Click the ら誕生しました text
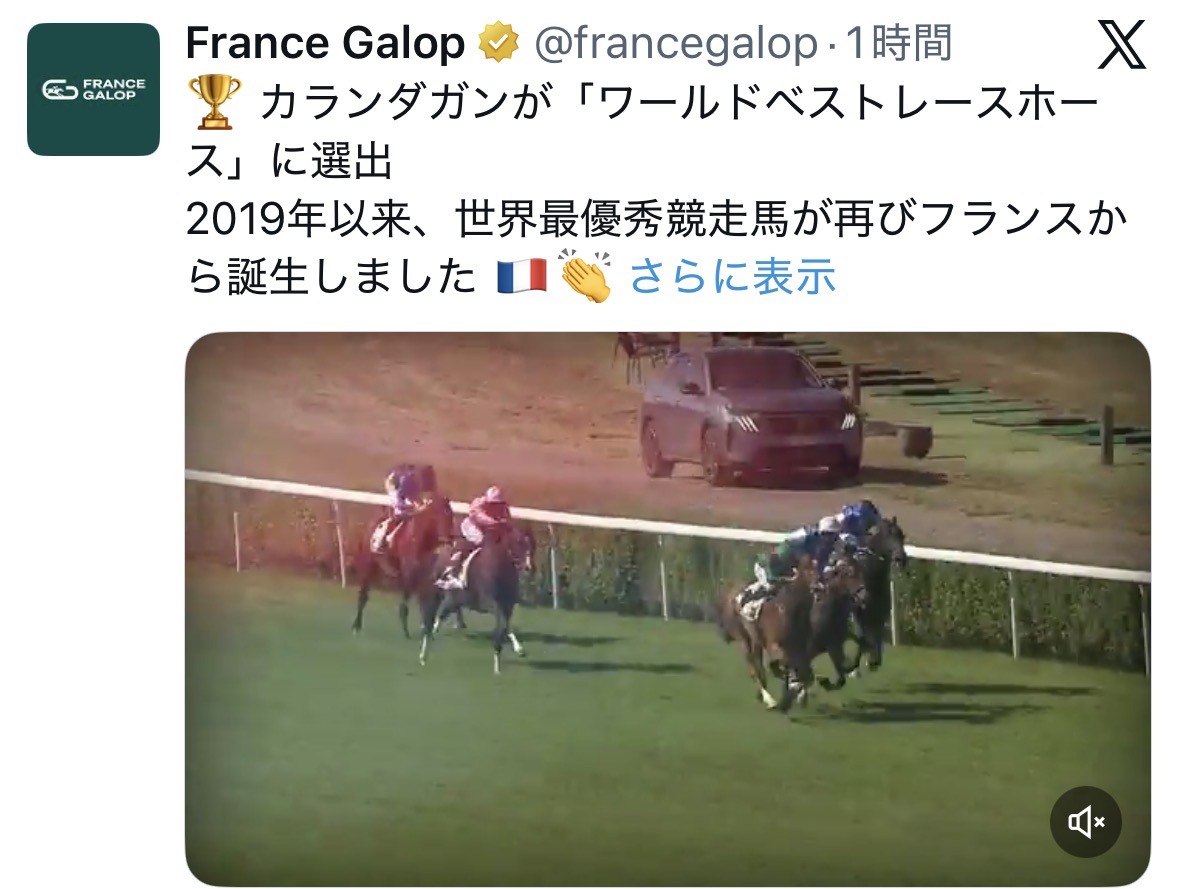The height and width of the screenshot is (889, 1179). click(x=331, y=276)
